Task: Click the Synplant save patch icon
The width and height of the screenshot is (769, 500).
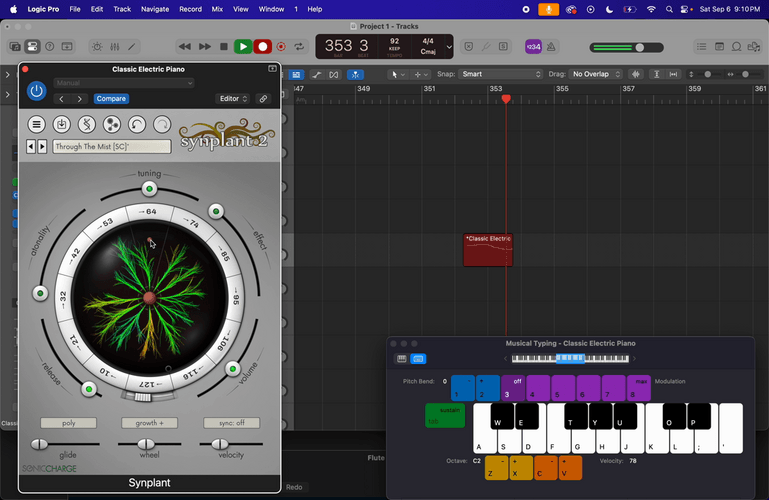Action: click(61, 124)
